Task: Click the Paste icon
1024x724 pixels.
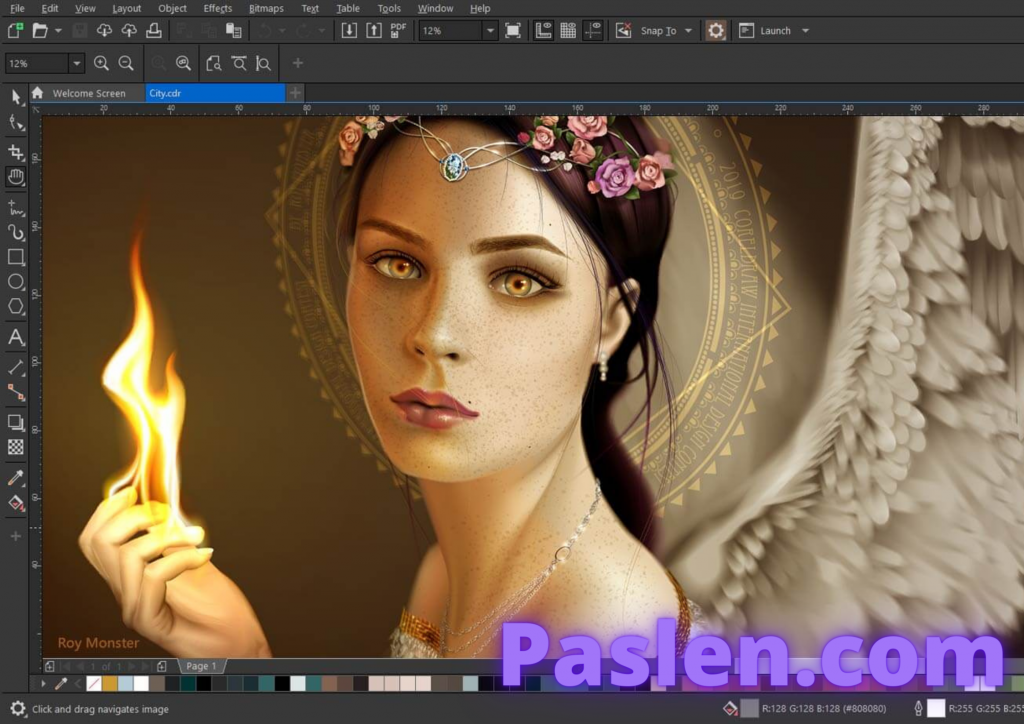Action: [x=233, y=30]
